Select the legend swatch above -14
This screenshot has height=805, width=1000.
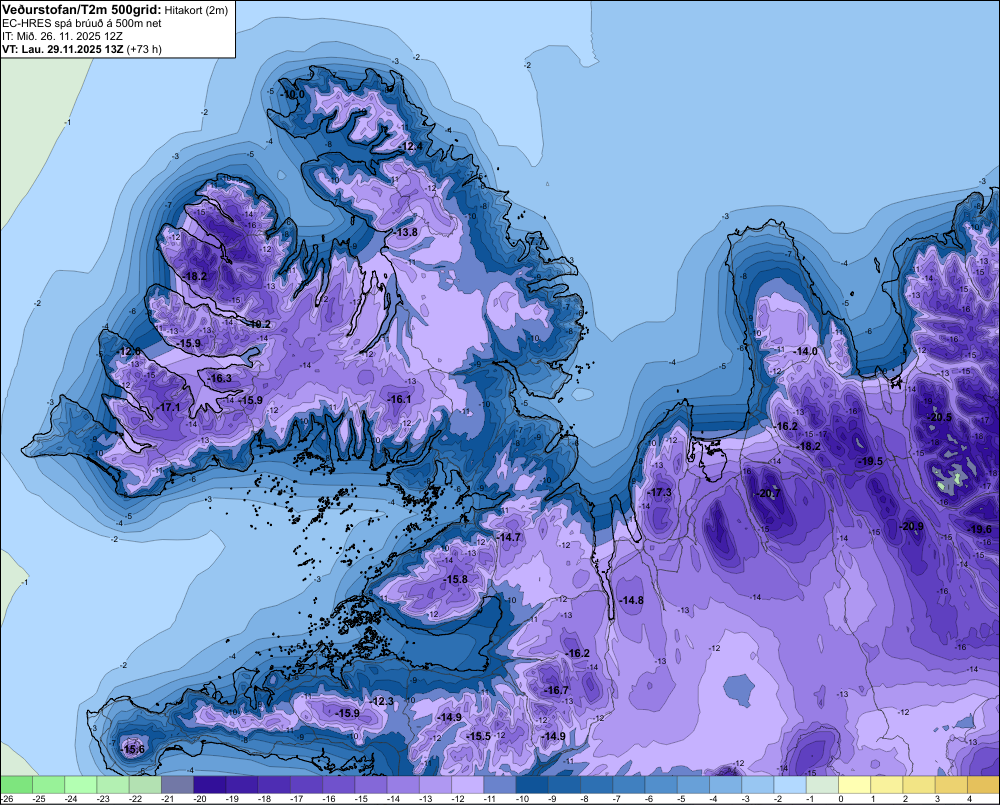[403, 785]
